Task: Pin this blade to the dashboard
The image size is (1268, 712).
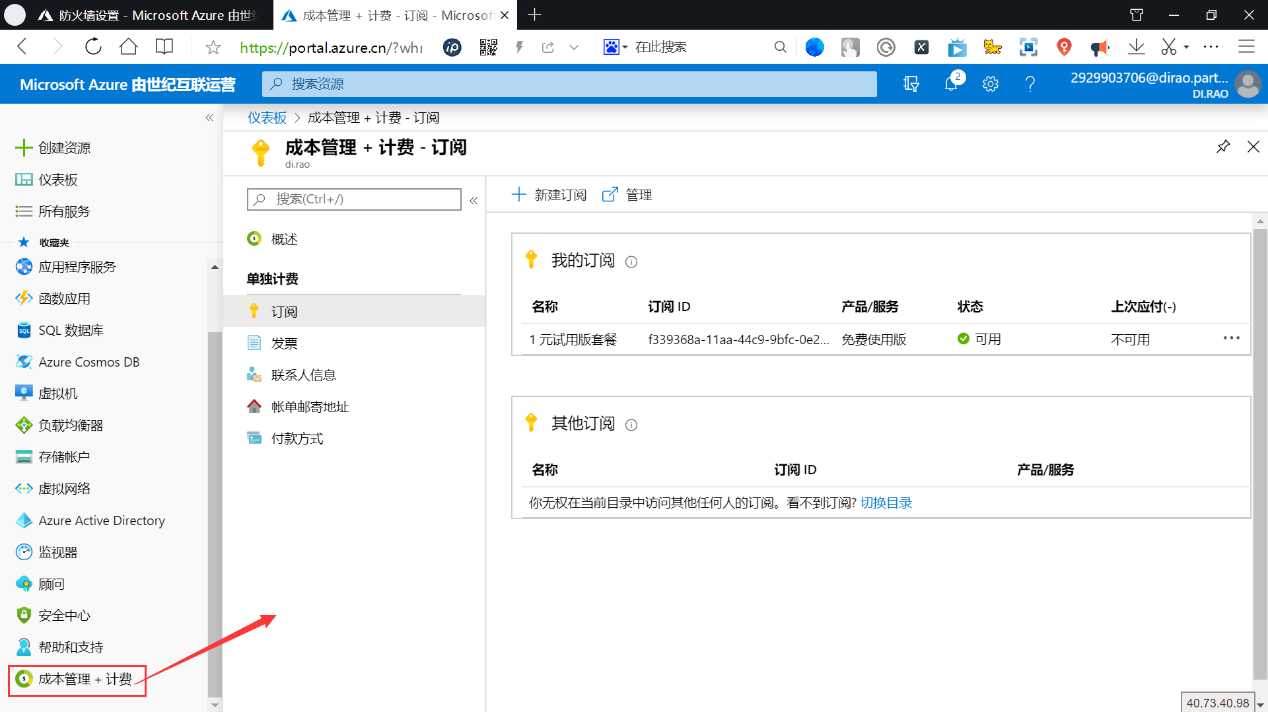Action: point(1223,147)
